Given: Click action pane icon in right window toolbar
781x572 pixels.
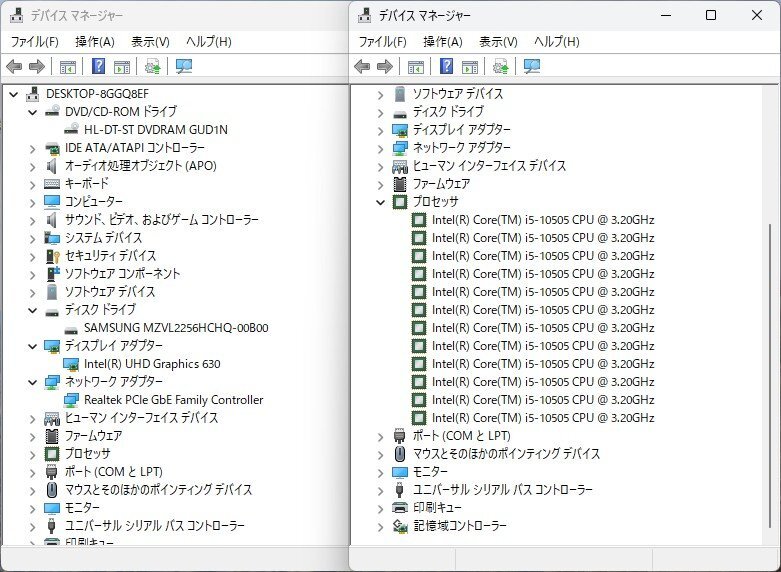Looking at the screenshot, I should (470, 66).
